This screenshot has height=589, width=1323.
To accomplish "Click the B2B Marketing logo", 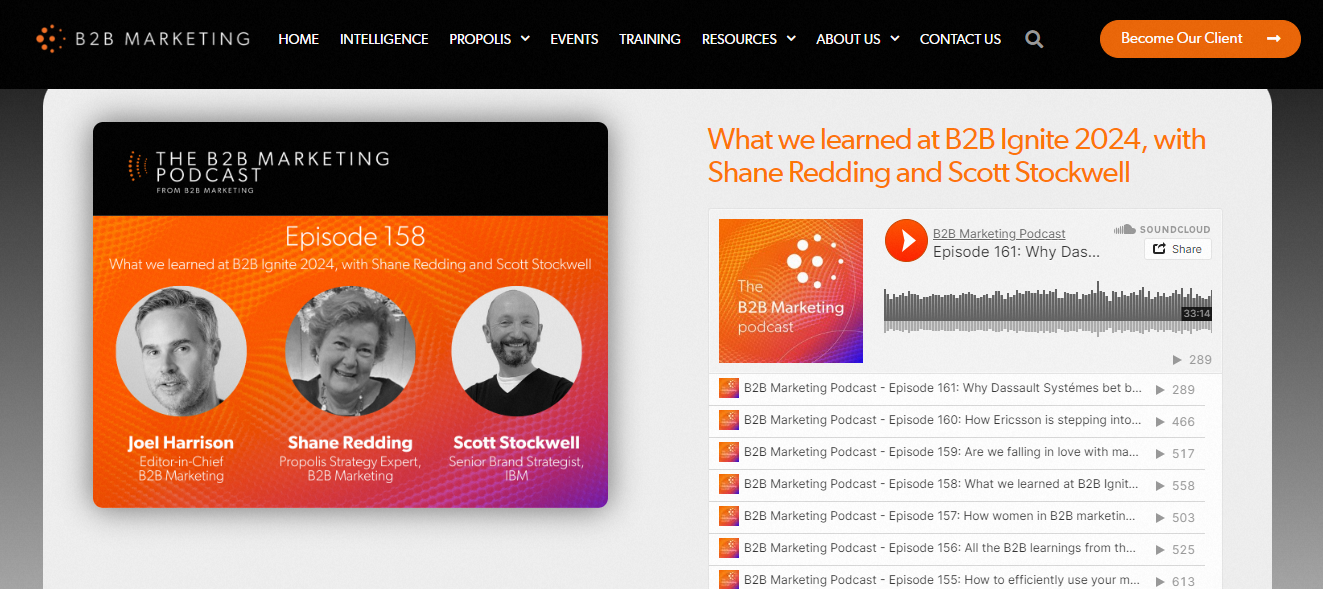I will (x=142, y=38).
